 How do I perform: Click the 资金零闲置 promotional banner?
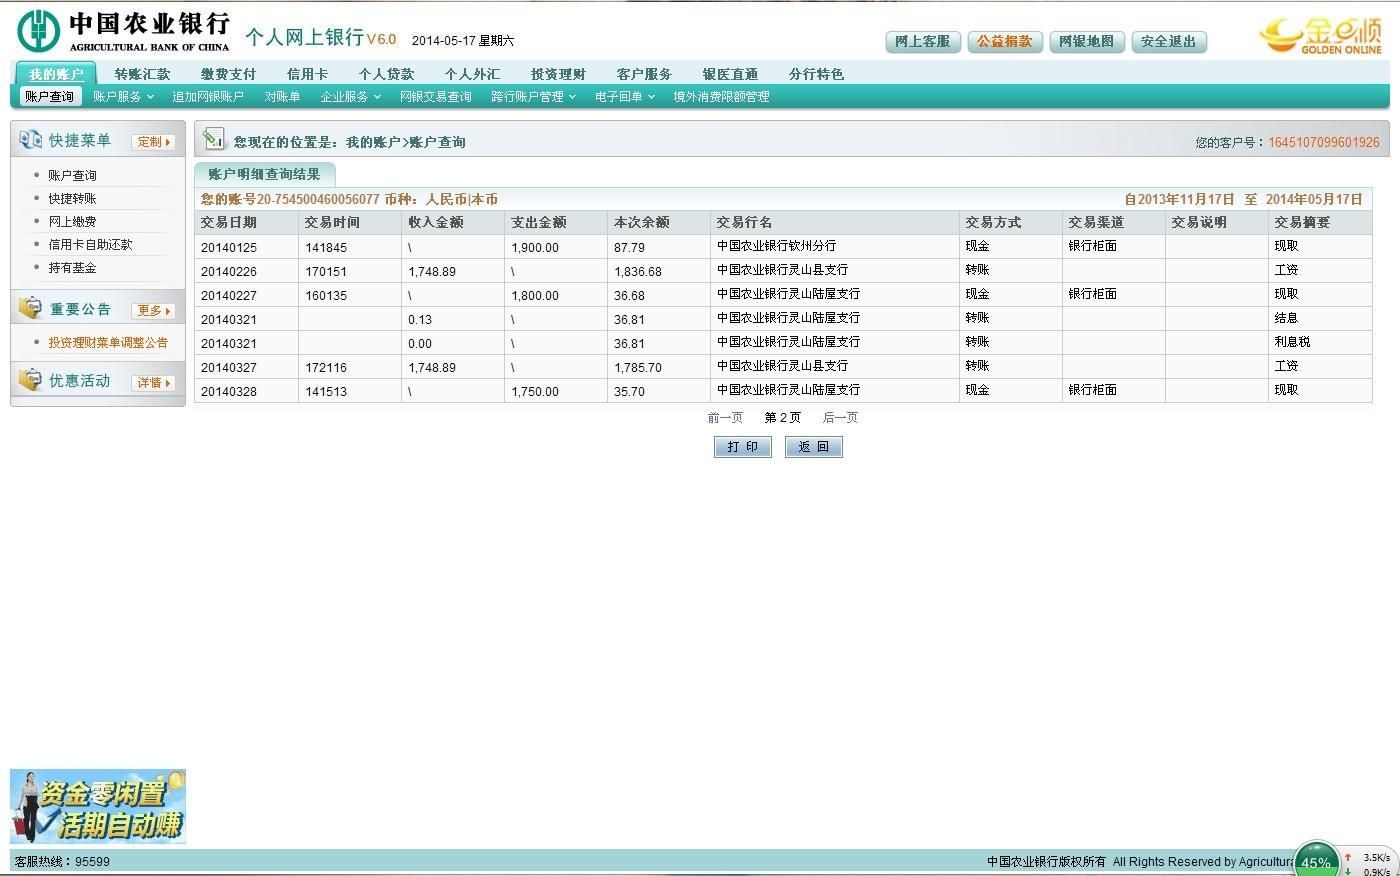(x=98, y=807)
